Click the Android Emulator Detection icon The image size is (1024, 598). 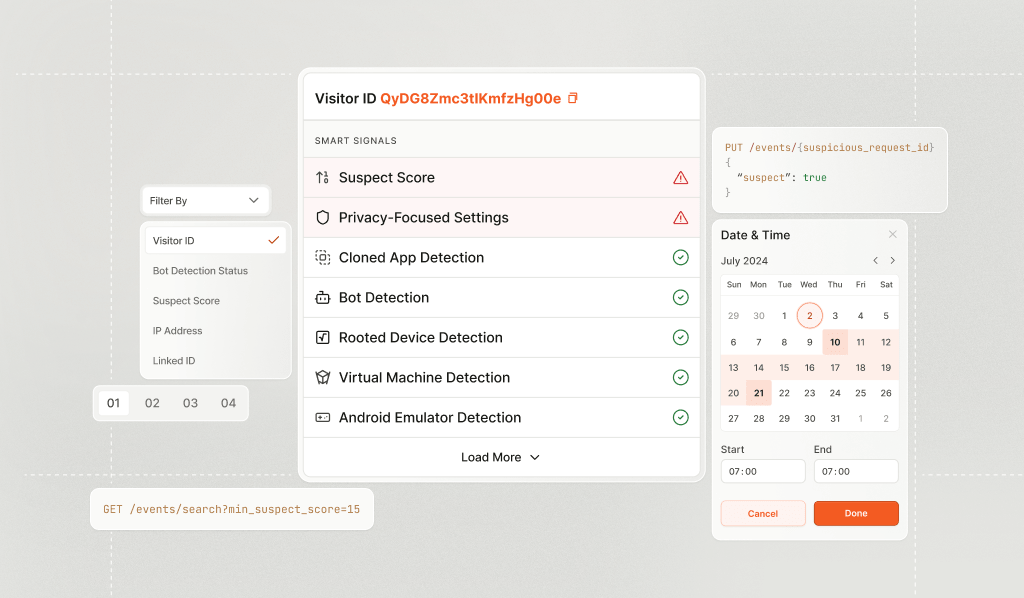(323, 418)
